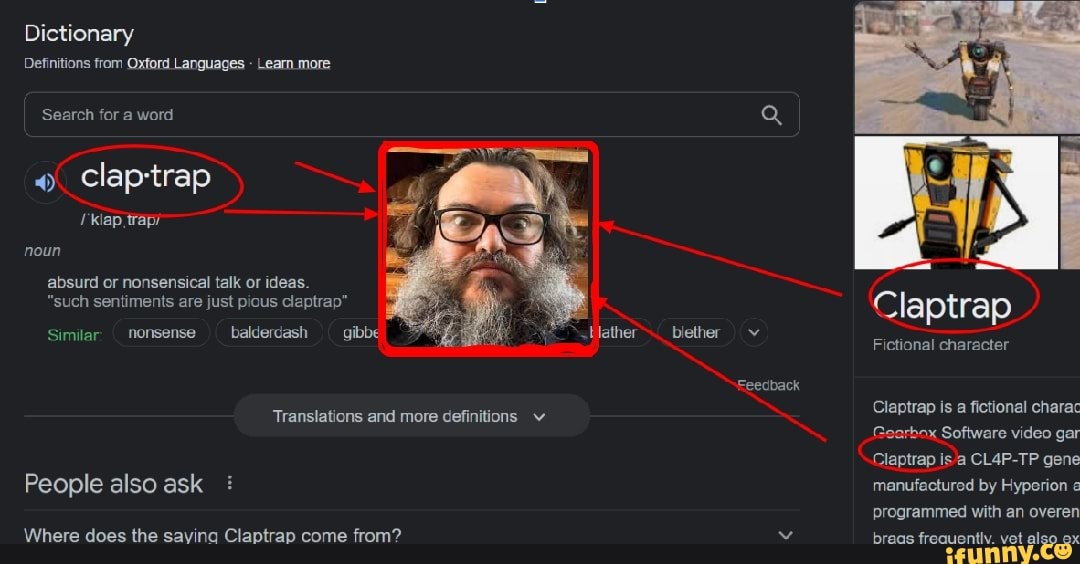Click the clap·trap dictionary headword

click(x=145, y=177)
